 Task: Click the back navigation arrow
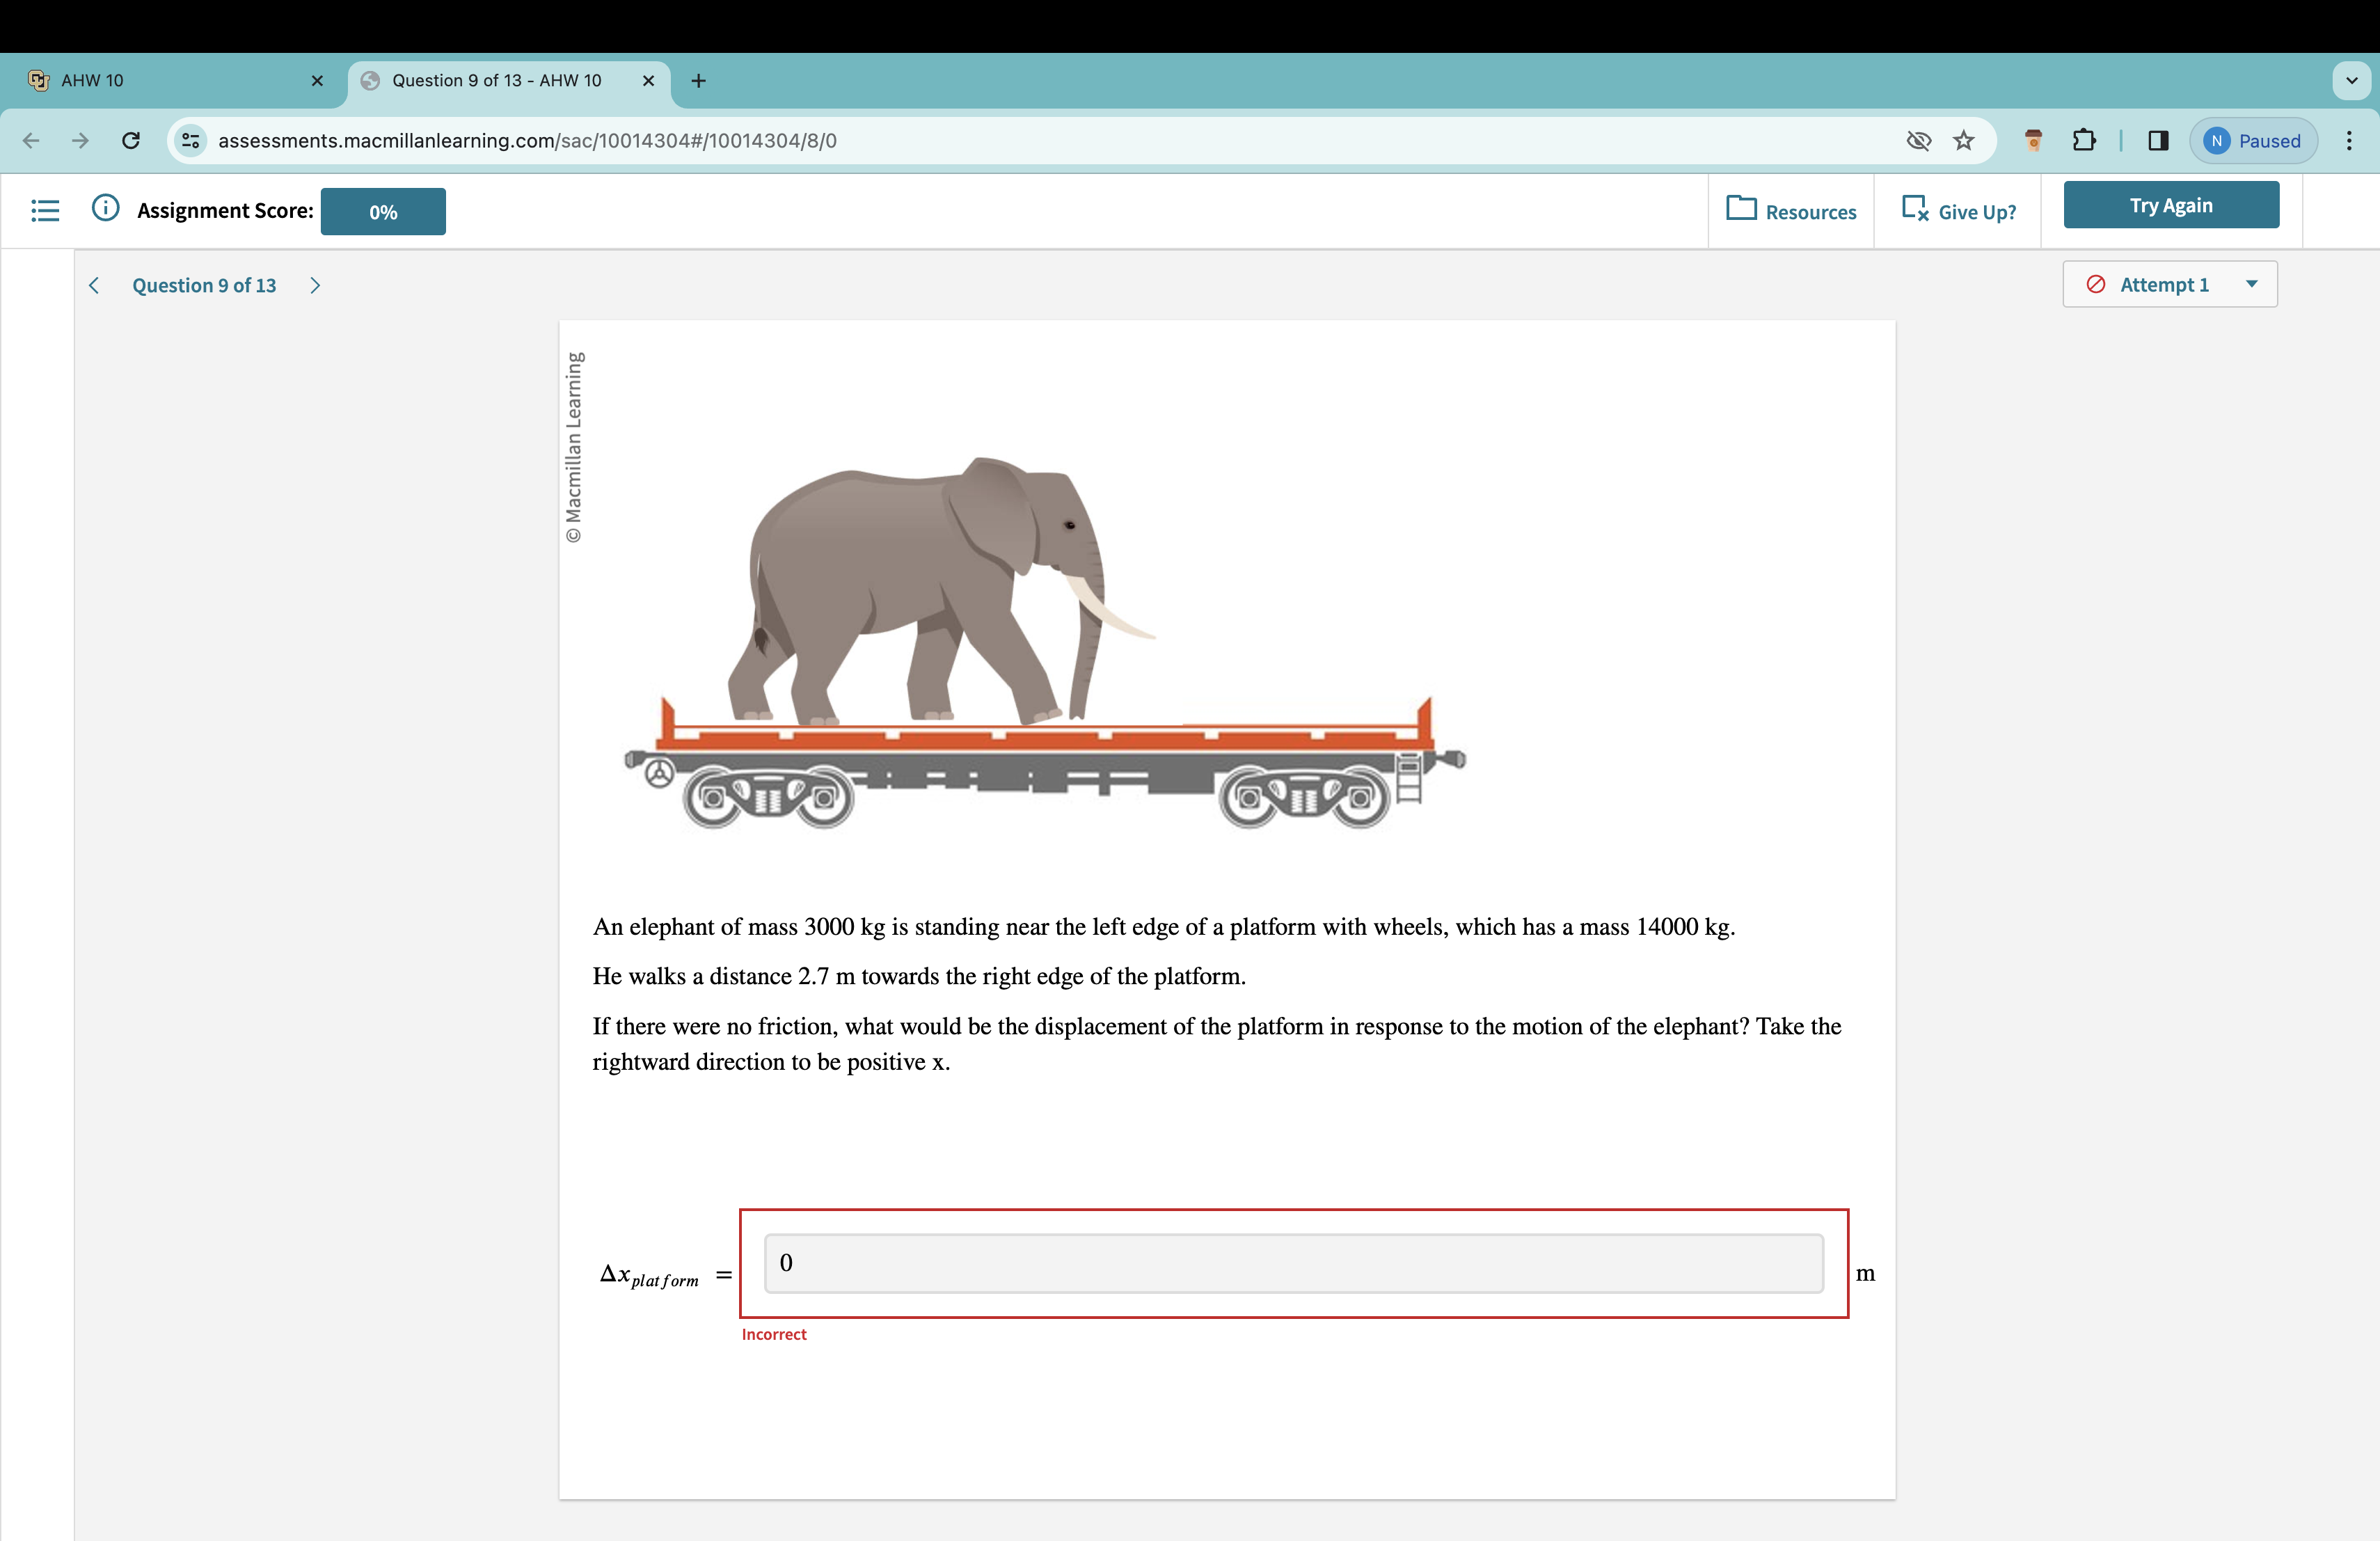(31, 141)
